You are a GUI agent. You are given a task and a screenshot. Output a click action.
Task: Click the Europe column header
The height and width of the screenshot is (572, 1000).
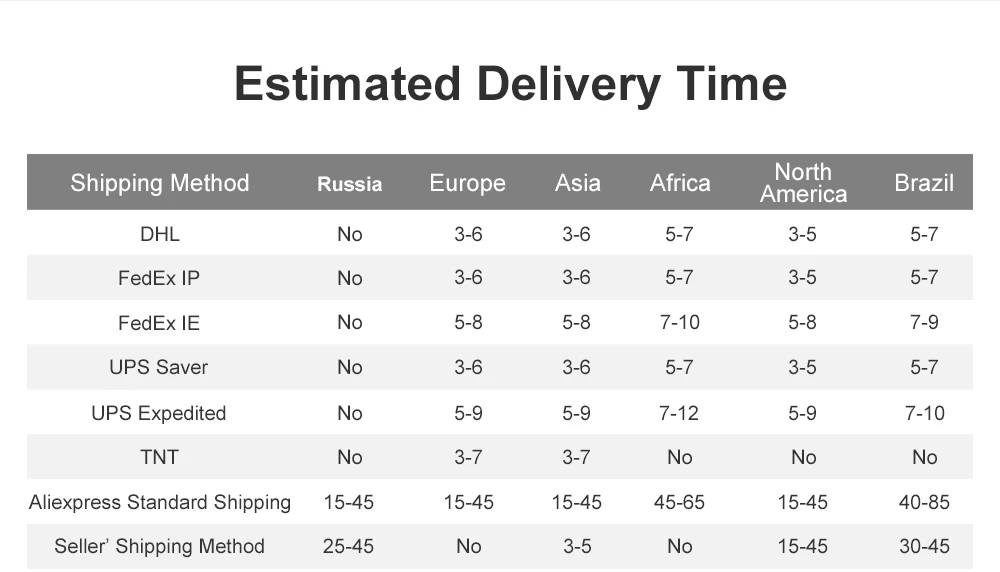coord(467,184)
